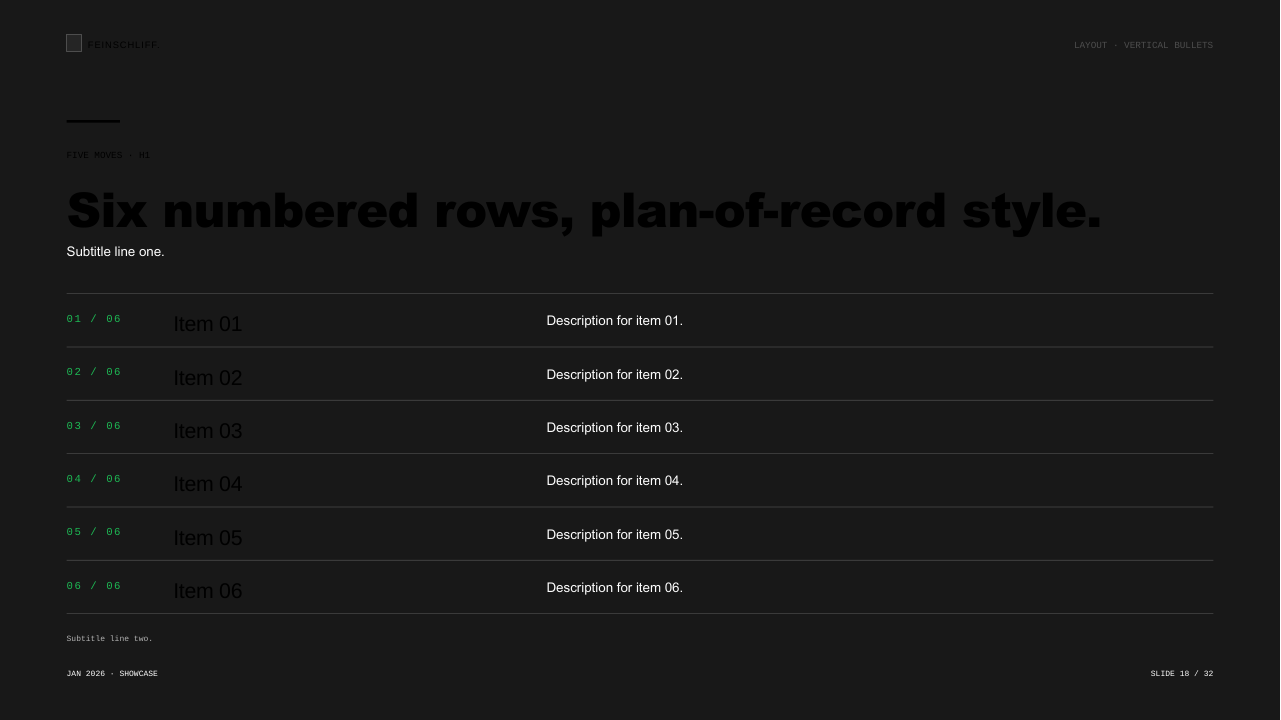This screenshot has height=720, width=1281.
Task: Click Description for item 05
Action: pyautogui.click(x=614, y=535)
